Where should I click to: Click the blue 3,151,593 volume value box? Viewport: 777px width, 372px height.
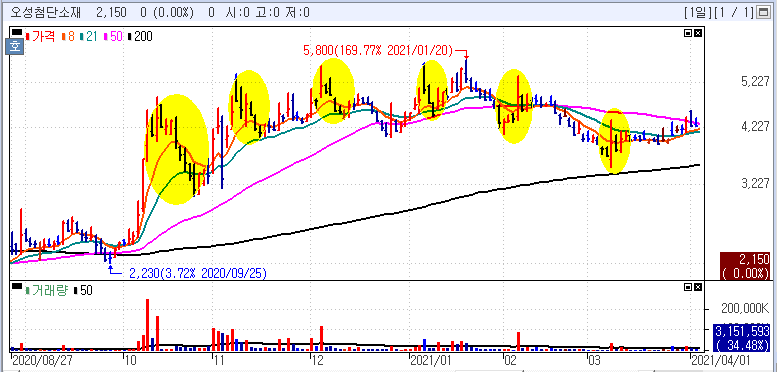coord(741,337)
